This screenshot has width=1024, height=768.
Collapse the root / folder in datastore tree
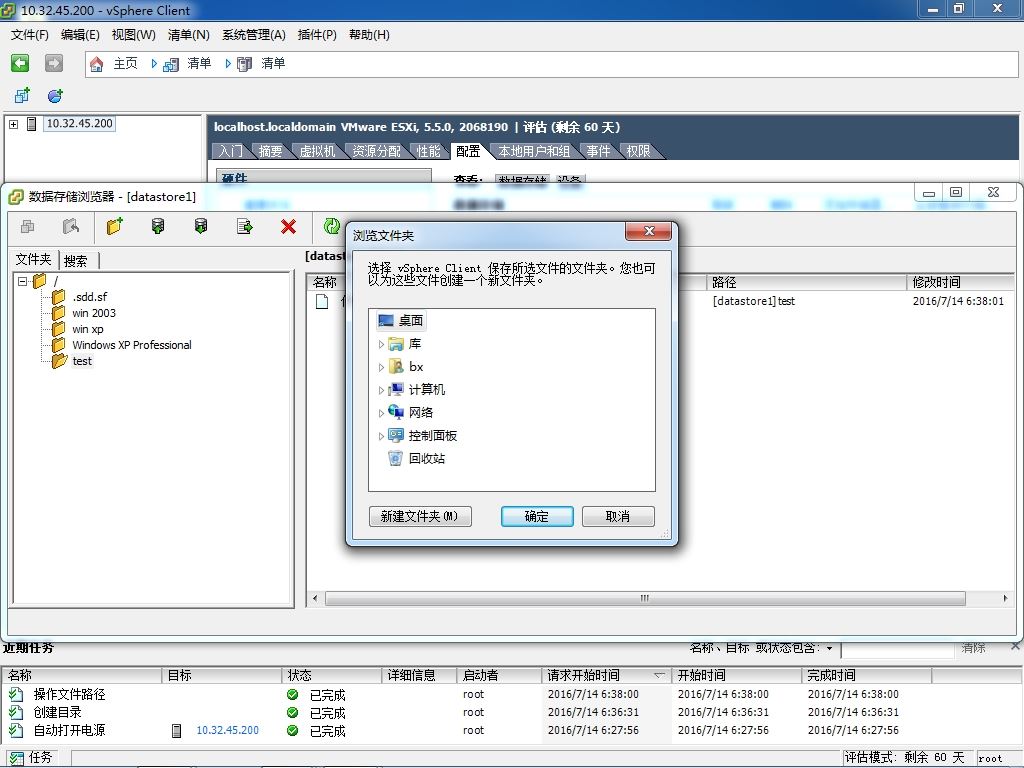click(x=23, y=281)
